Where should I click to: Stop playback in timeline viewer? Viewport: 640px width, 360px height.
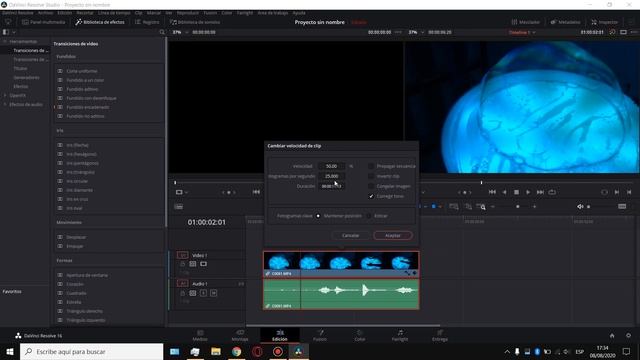pyautogui.click(x=516, y=192)
